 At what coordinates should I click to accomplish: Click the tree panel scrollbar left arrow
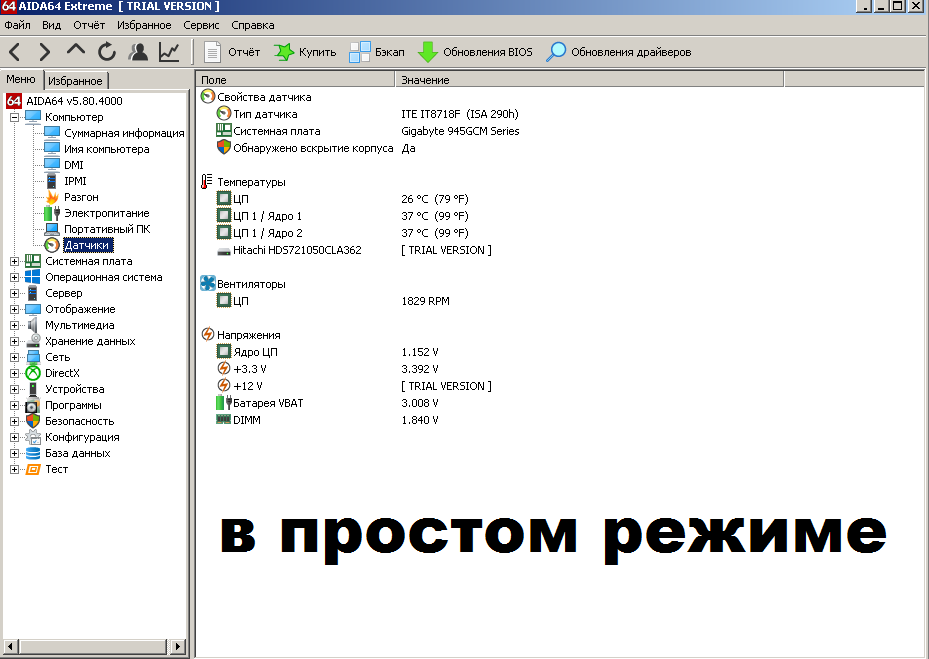[x=10, y=646]
